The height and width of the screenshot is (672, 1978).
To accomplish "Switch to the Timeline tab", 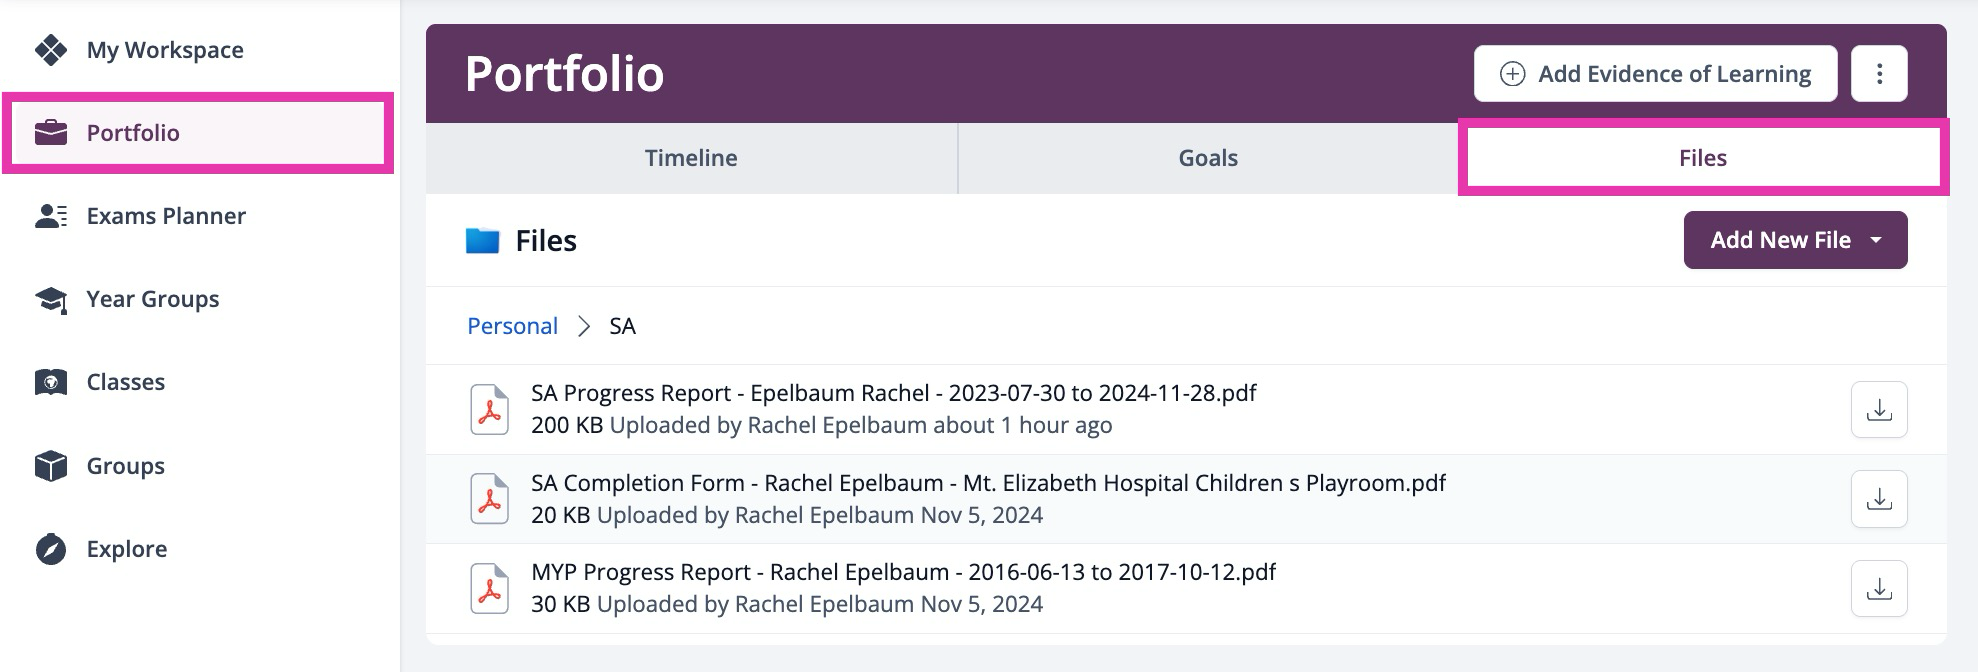I will point(691,158).
